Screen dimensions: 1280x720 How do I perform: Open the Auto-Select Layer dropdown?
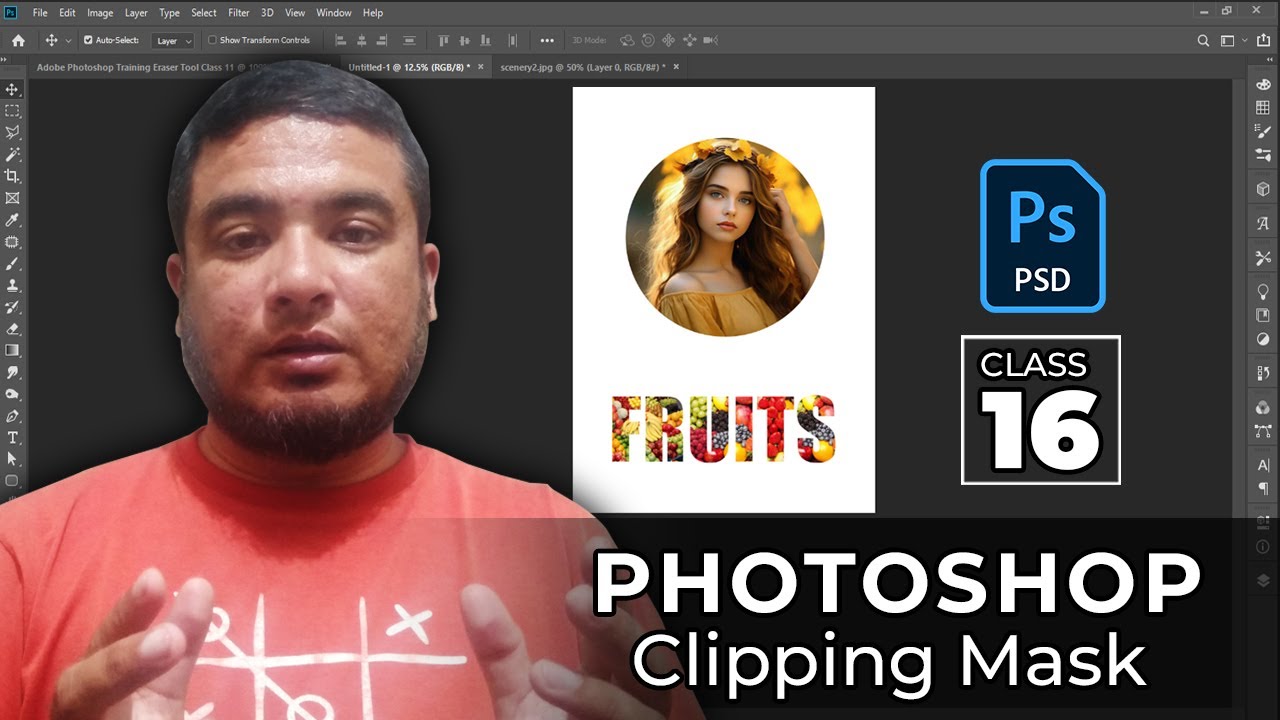tap(173, 41)
